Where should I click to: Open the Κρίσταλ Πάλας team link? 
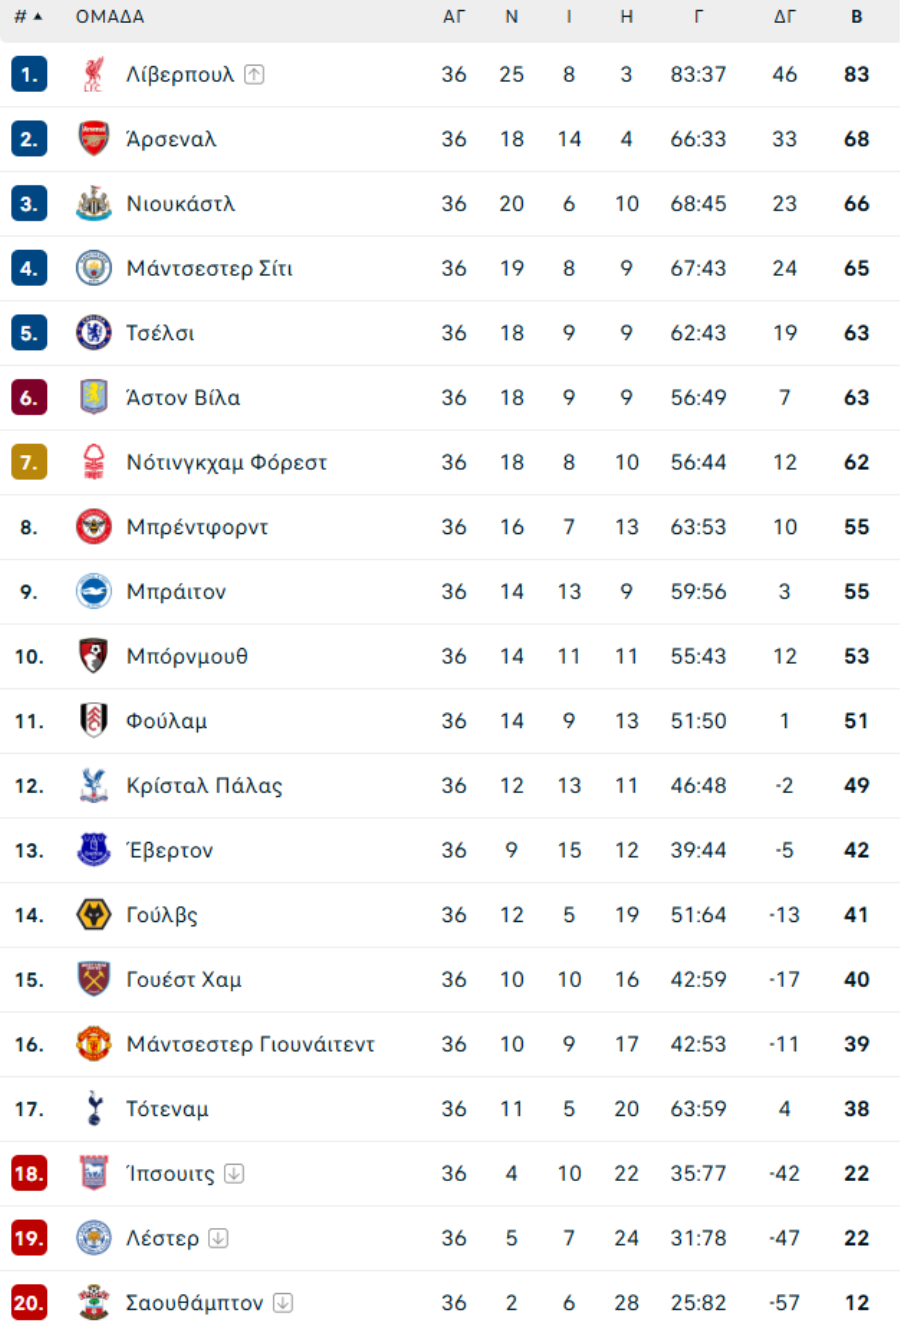204,786
